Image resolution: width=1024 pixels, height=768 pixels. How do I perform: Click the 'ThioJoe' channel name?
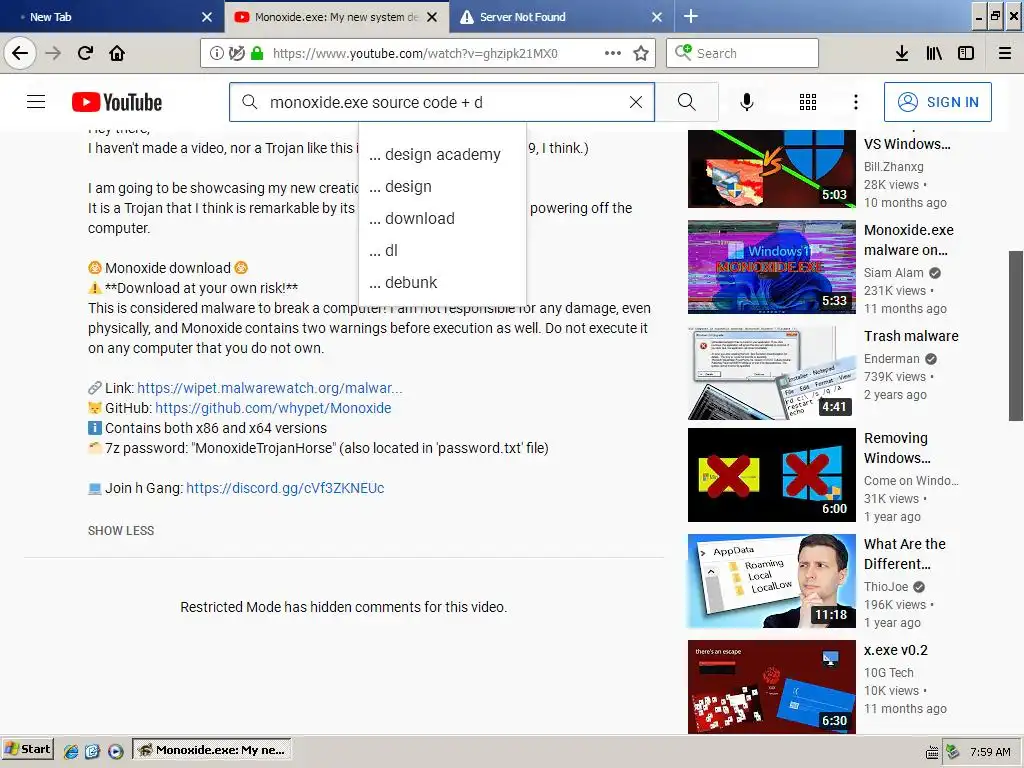tap(886, 586)
